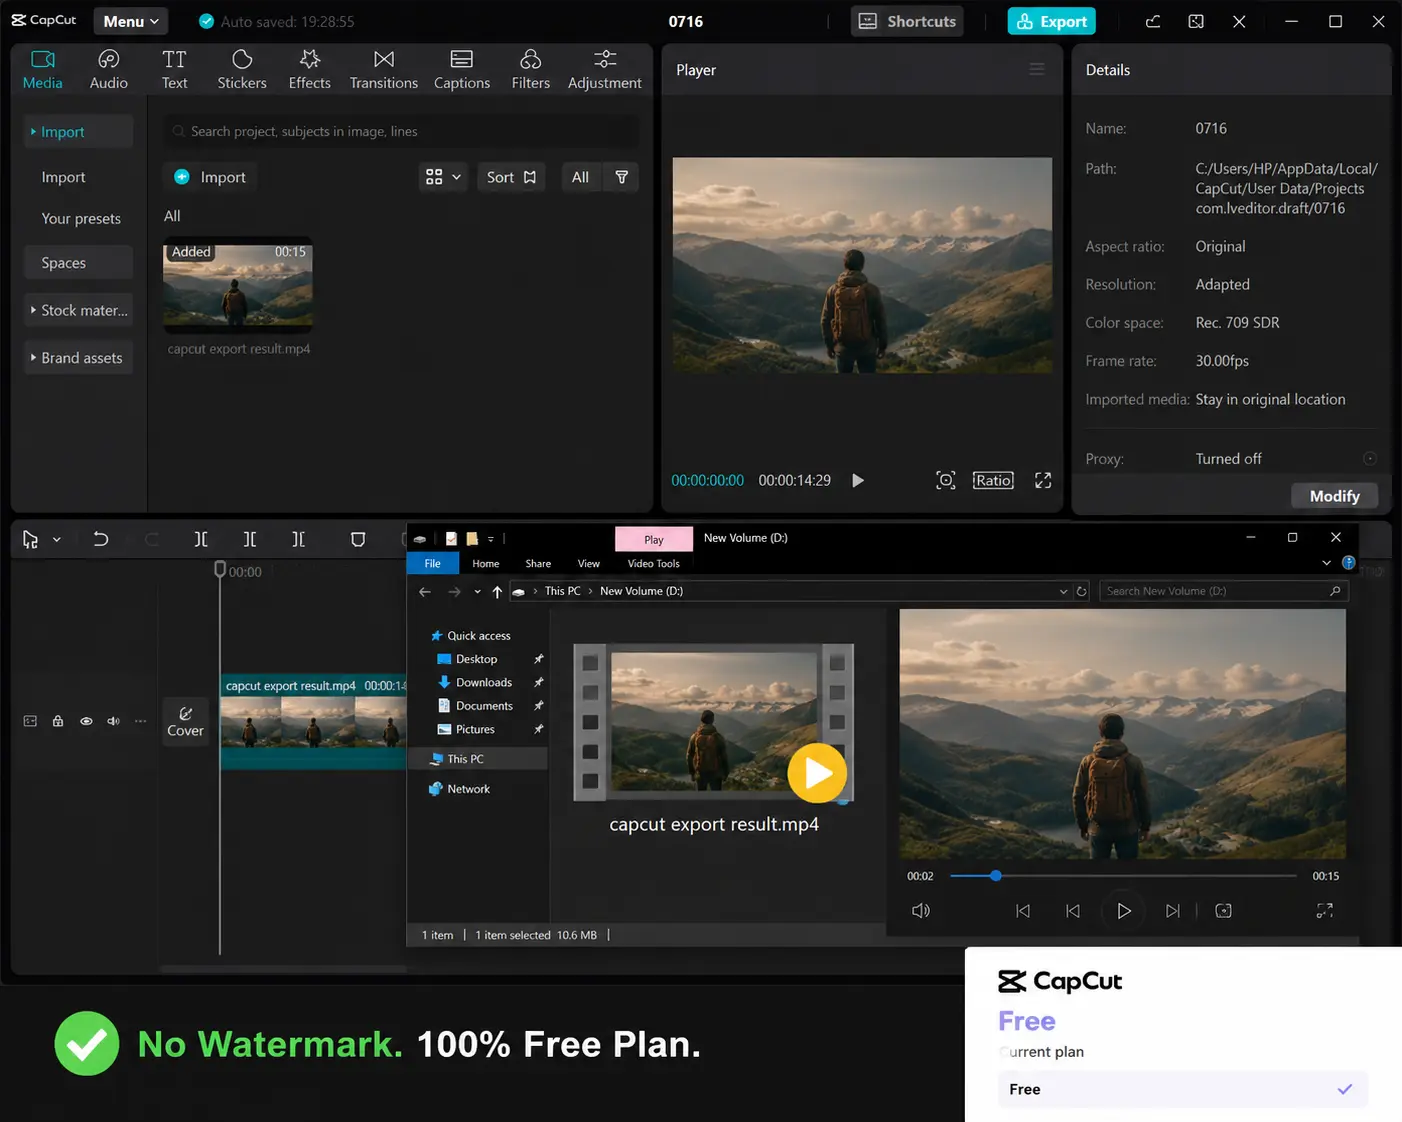The image size is (1402, 1122).
Task: Open the grid view mode dropdown
Action: pyautogui.click(x=443, y=177)
